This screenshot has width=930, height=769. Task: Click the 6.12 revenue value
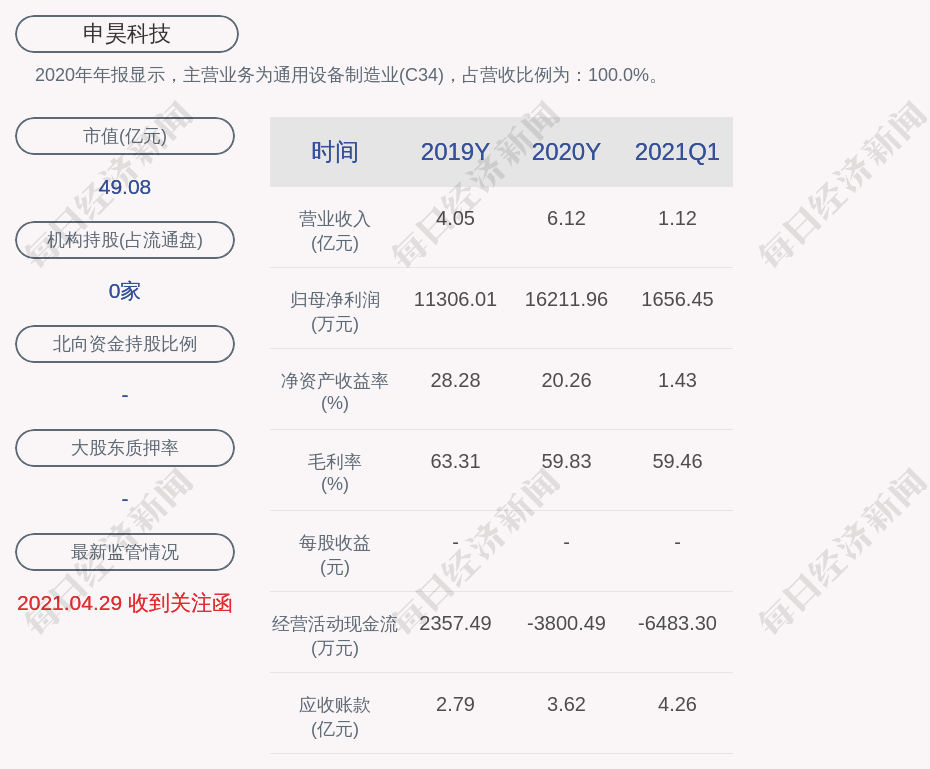(x=566, y=218)
